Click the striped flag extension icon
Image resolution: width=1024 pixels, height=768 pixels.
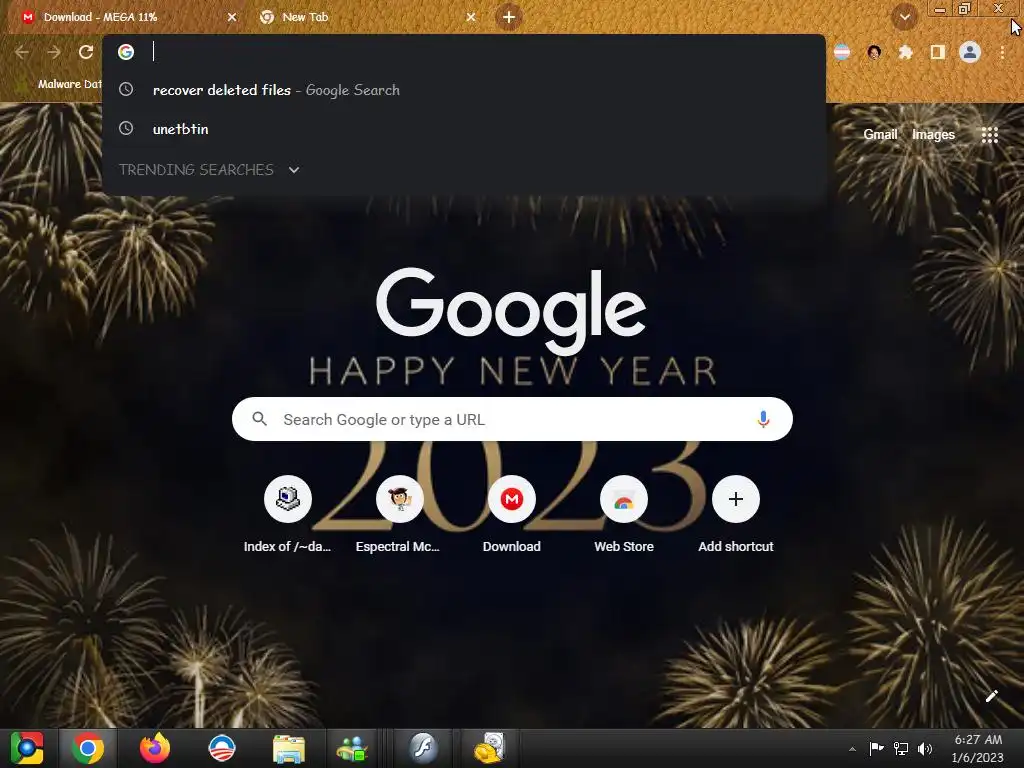pyautogui.click(x=842, y=52)
